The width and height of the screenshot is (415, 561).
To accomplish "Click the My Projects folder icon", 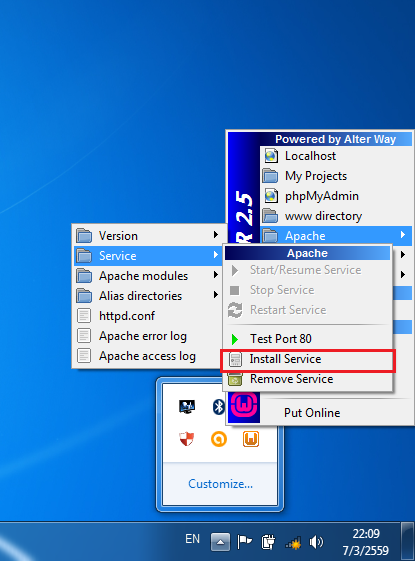I will tap(270, 176).
